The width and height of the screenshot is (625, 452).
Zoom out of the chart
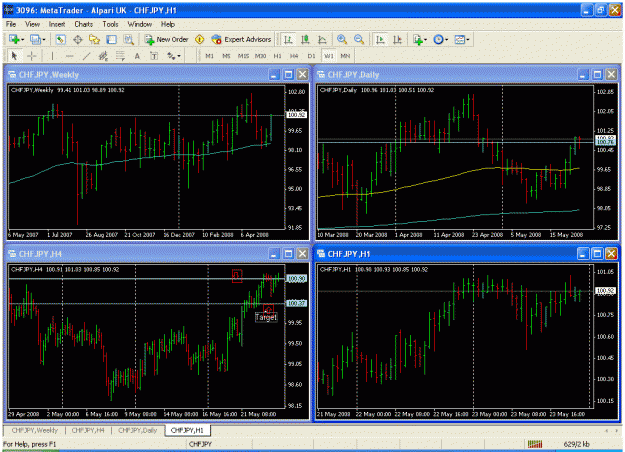(359, 39)
